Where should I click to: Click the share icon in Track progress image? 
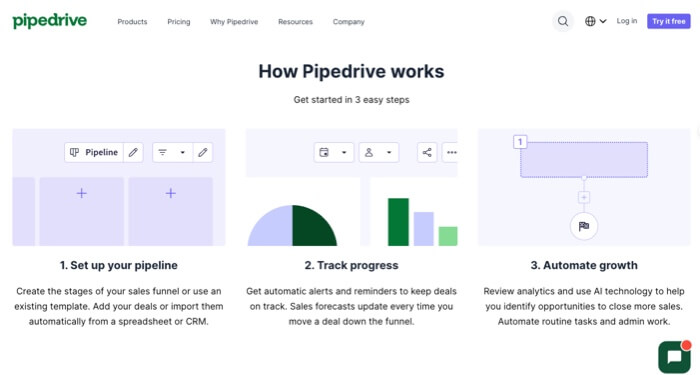pos(427,152)
